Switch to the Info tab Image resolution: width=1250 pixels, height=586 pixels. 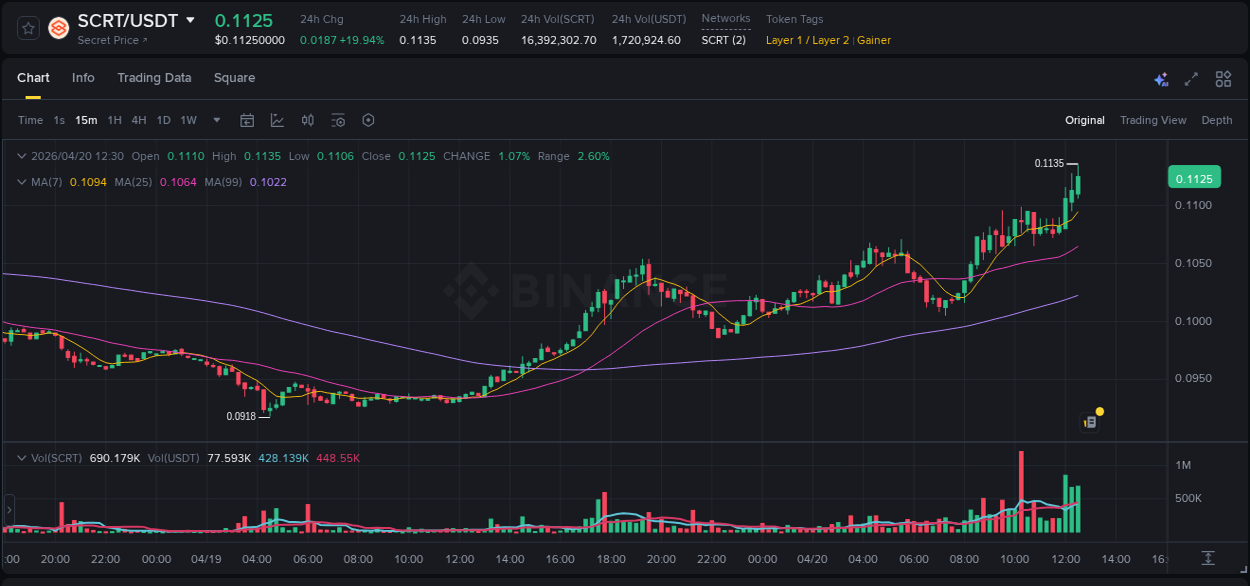pyautogui.click(x=83, y=77)
